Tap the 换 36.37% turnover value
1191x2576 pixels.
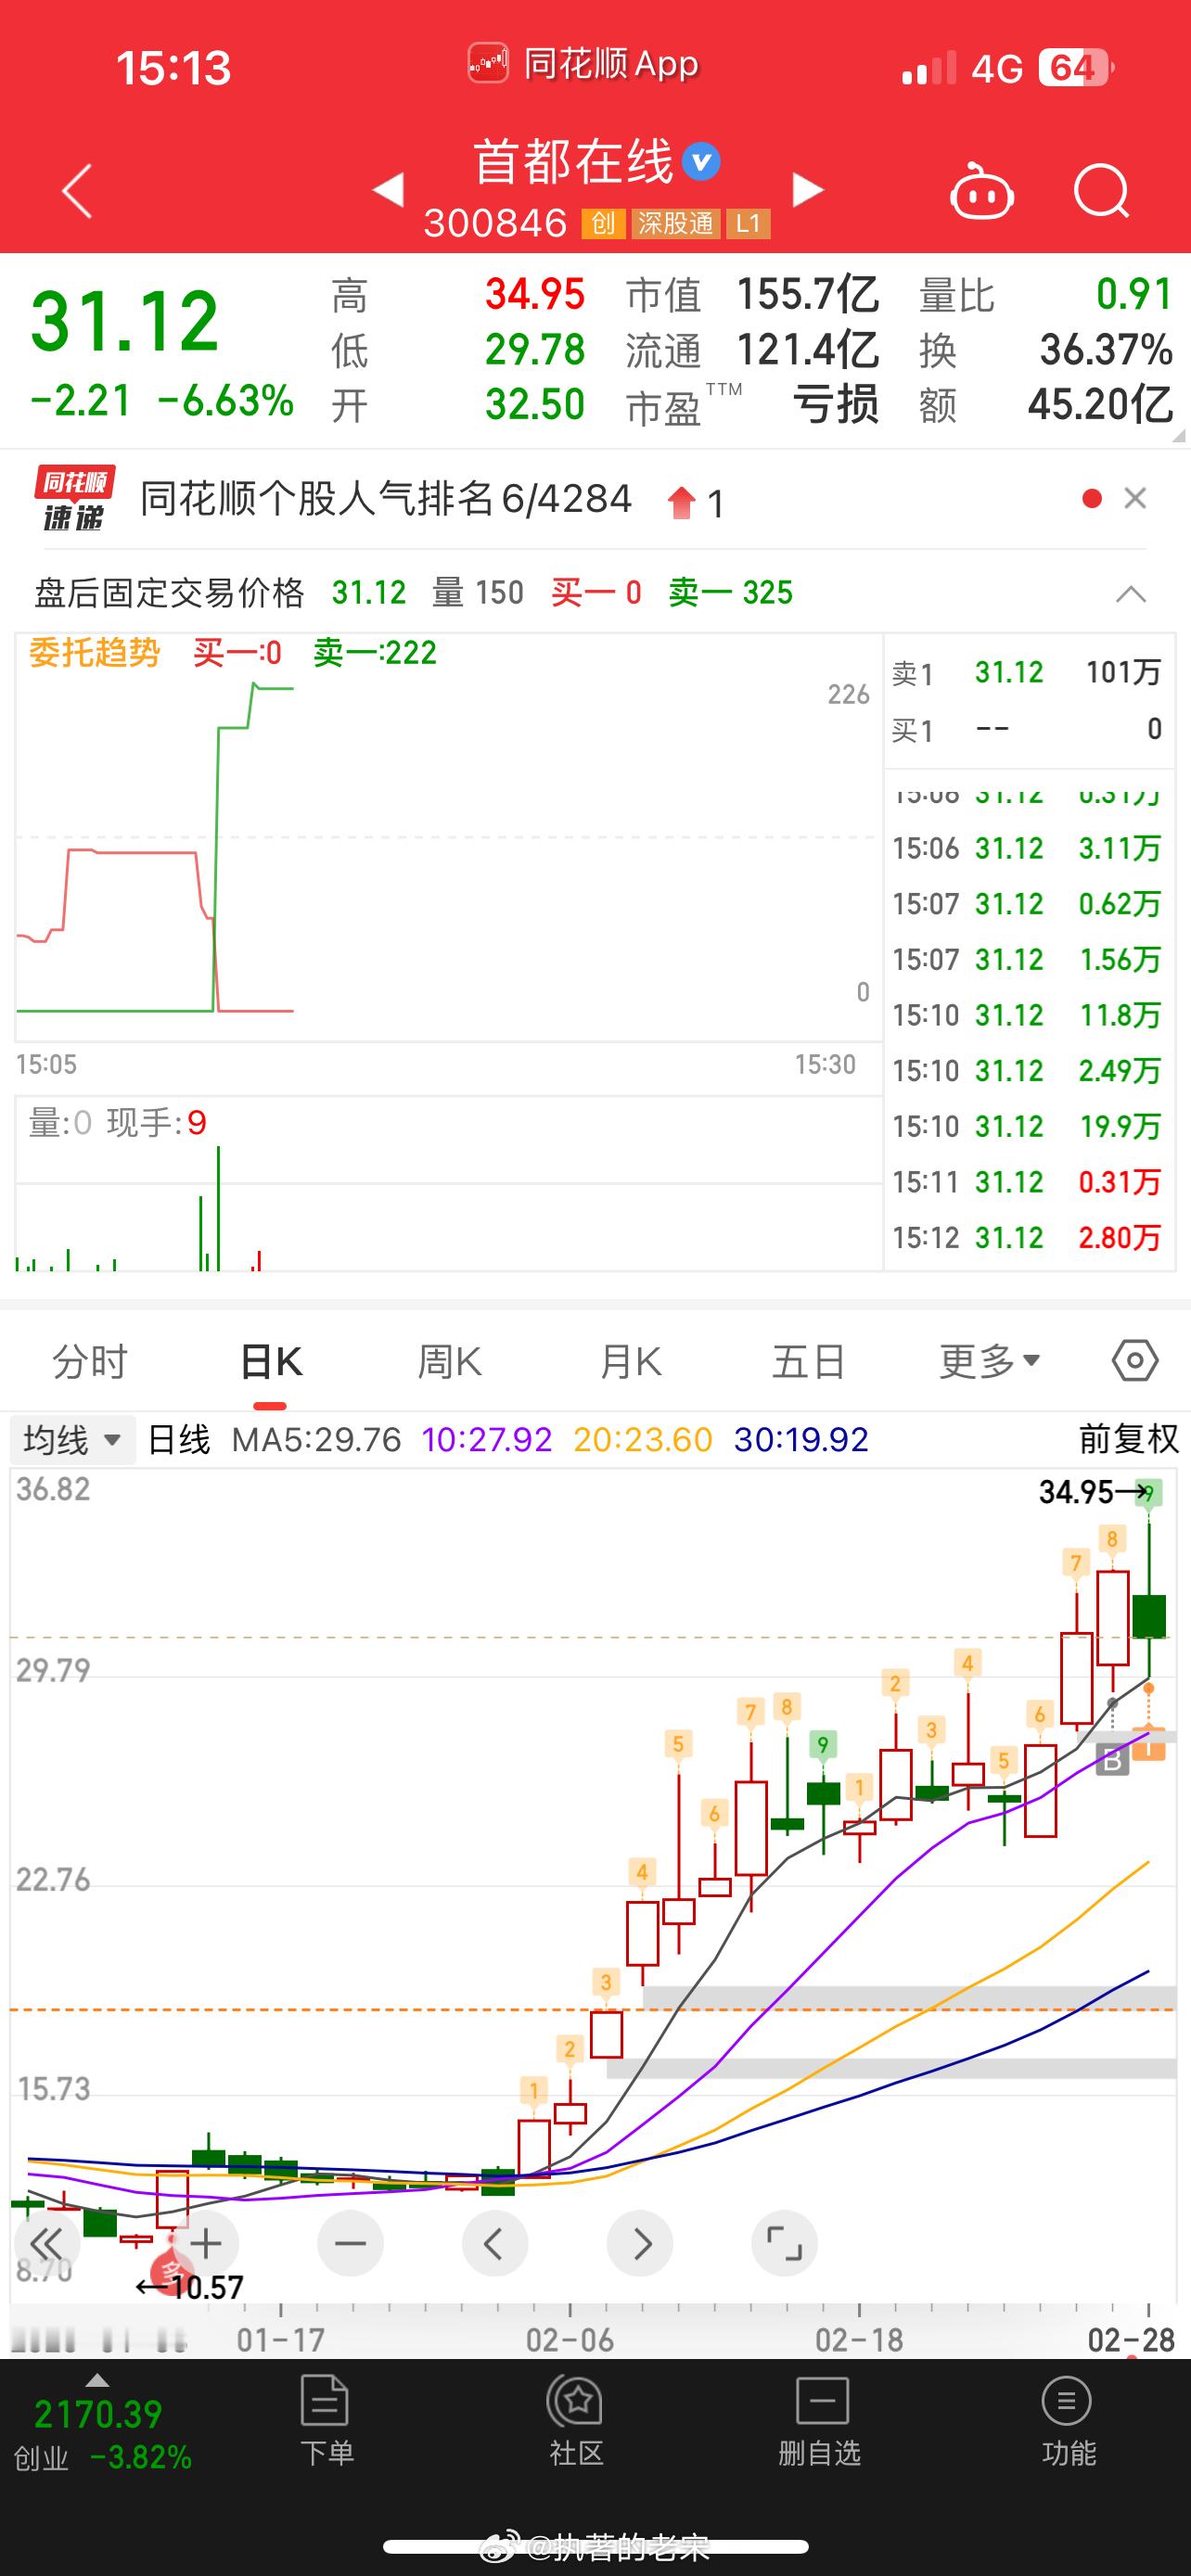point(1106,349)
